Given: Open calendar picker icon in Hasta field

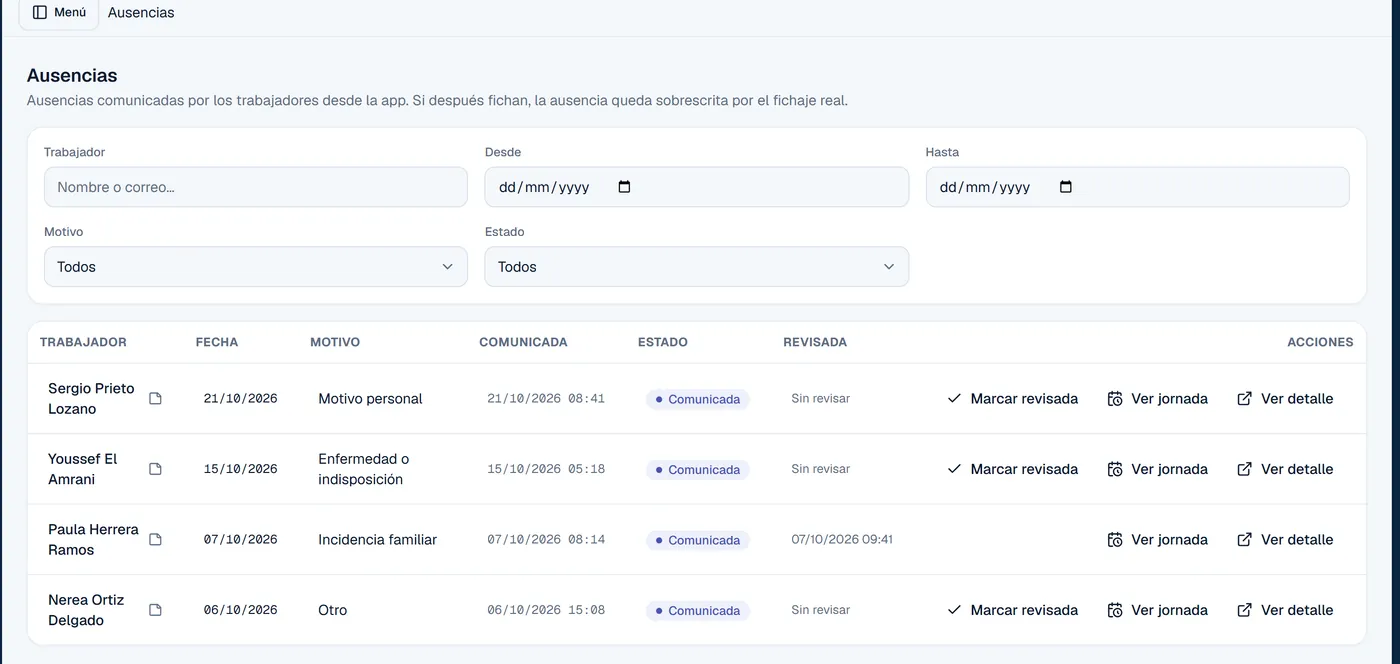Looking at the screenshot, I should click(1066, 187).
